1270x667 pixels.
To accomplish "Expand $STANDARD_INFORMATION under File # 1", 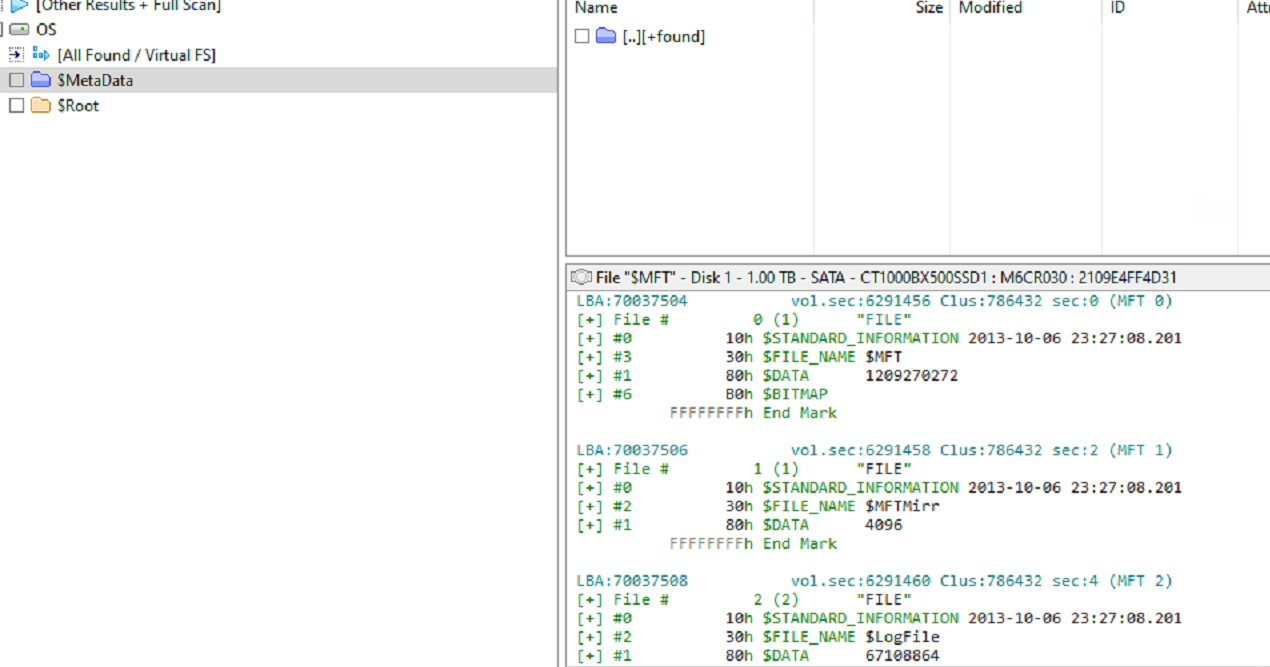I will (591, 488).
